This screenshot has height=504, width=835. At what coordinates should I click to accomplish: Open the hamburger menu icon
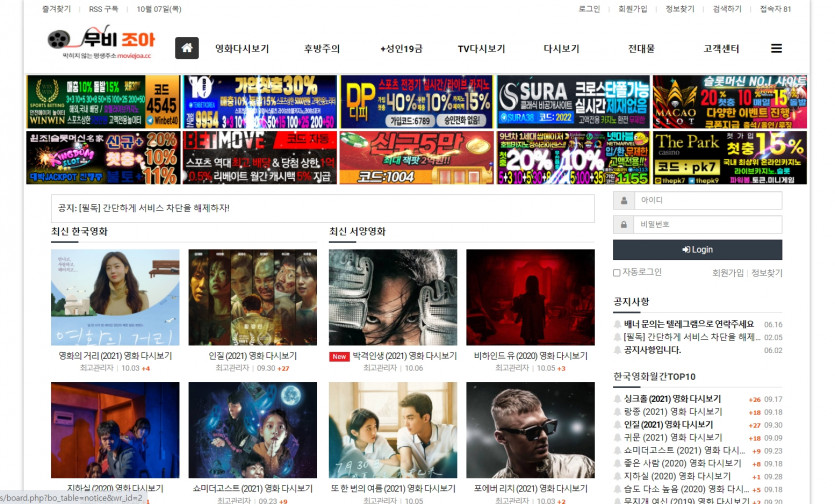(776, 48)
